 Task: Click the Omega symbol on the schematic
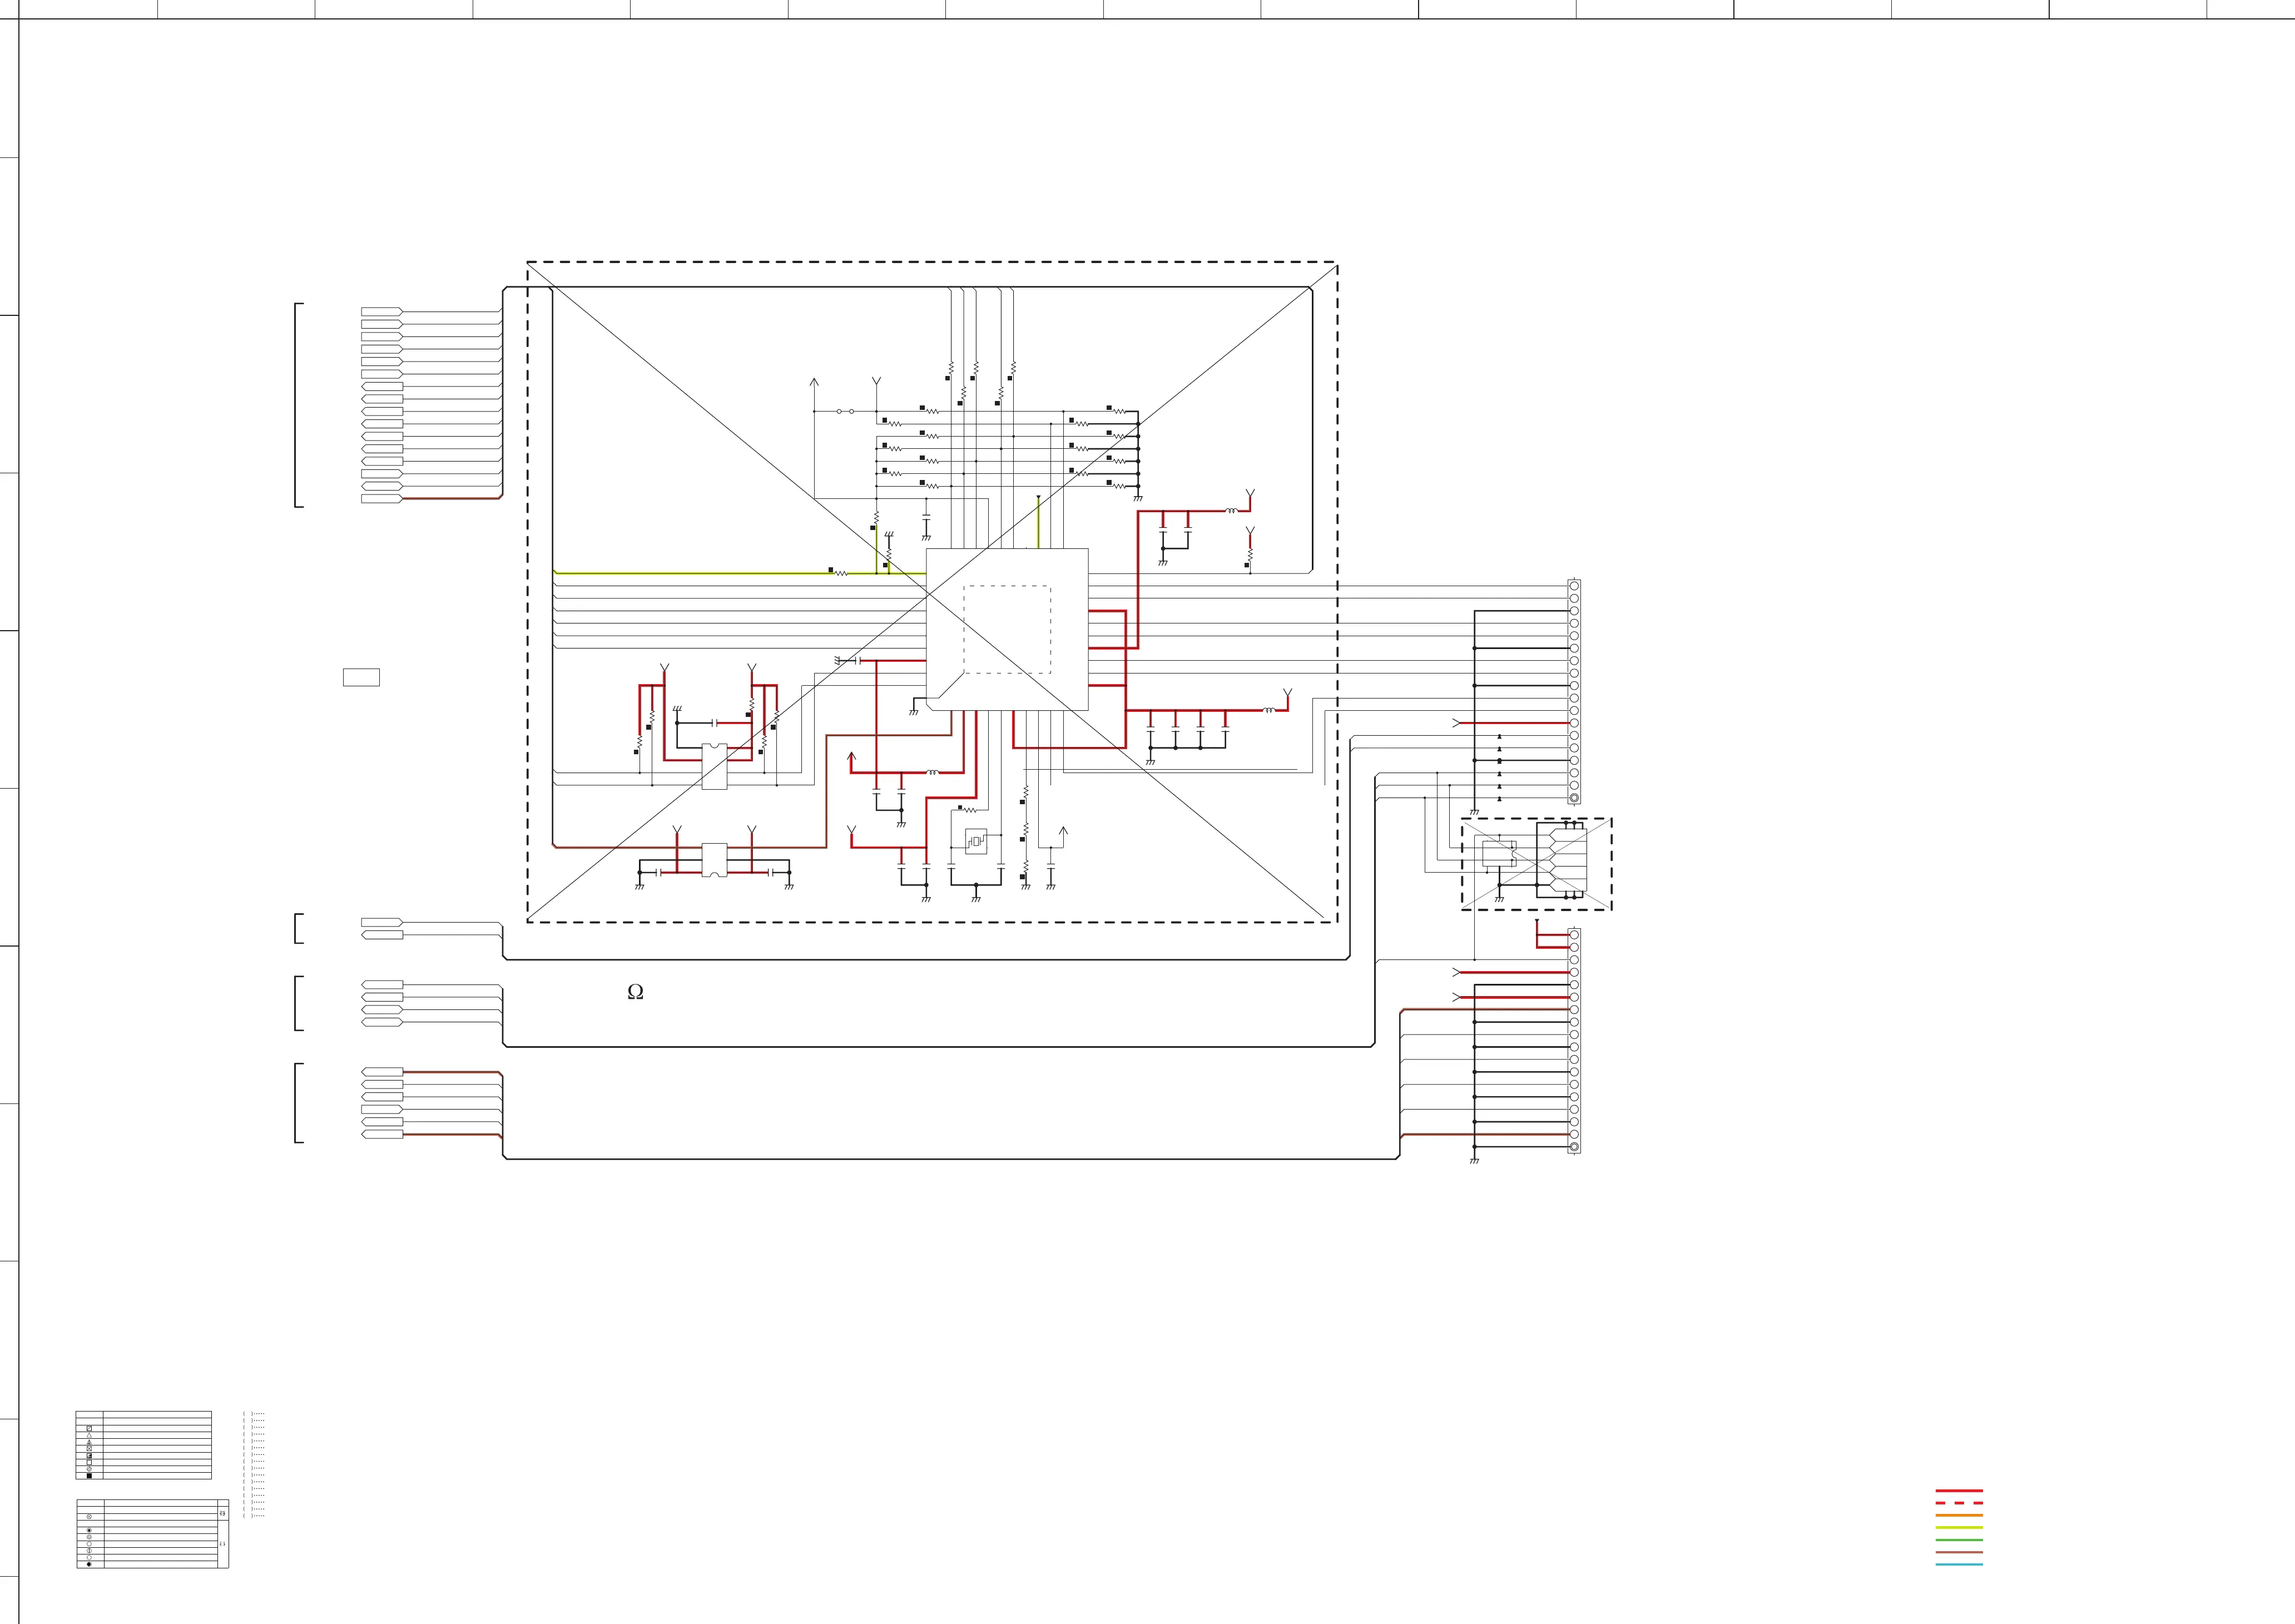click(635, 992)
